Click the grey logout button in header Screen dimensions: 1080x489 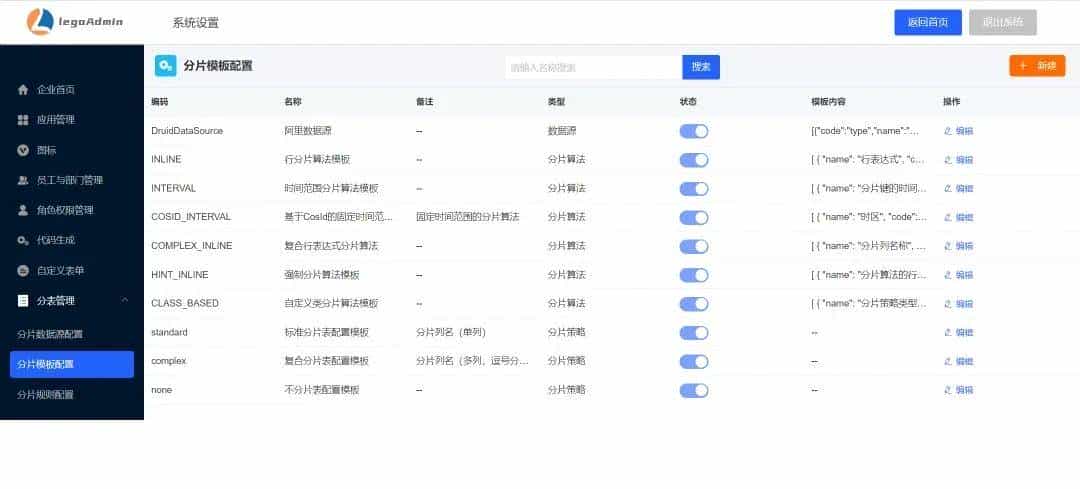(x=1003, y=22)
